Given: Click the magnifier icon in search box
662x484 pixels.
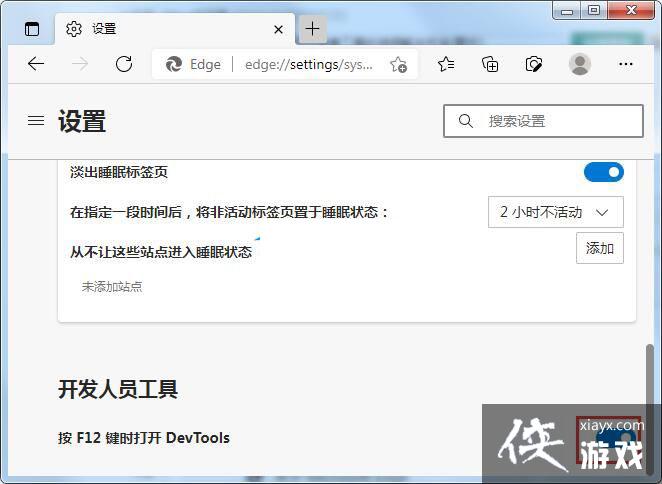Looking at the screenshot, I should point(465,121).
